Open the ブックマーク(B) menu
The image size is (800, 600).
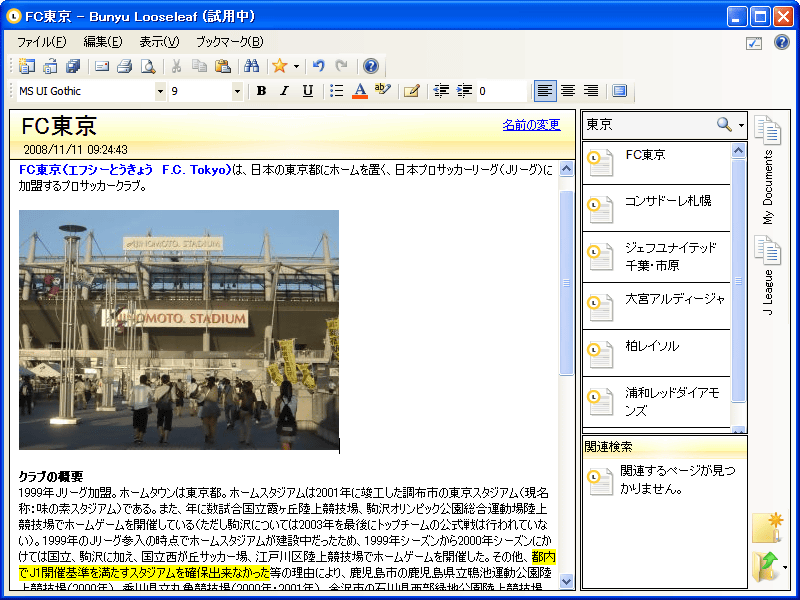click(x=230, y=42)
